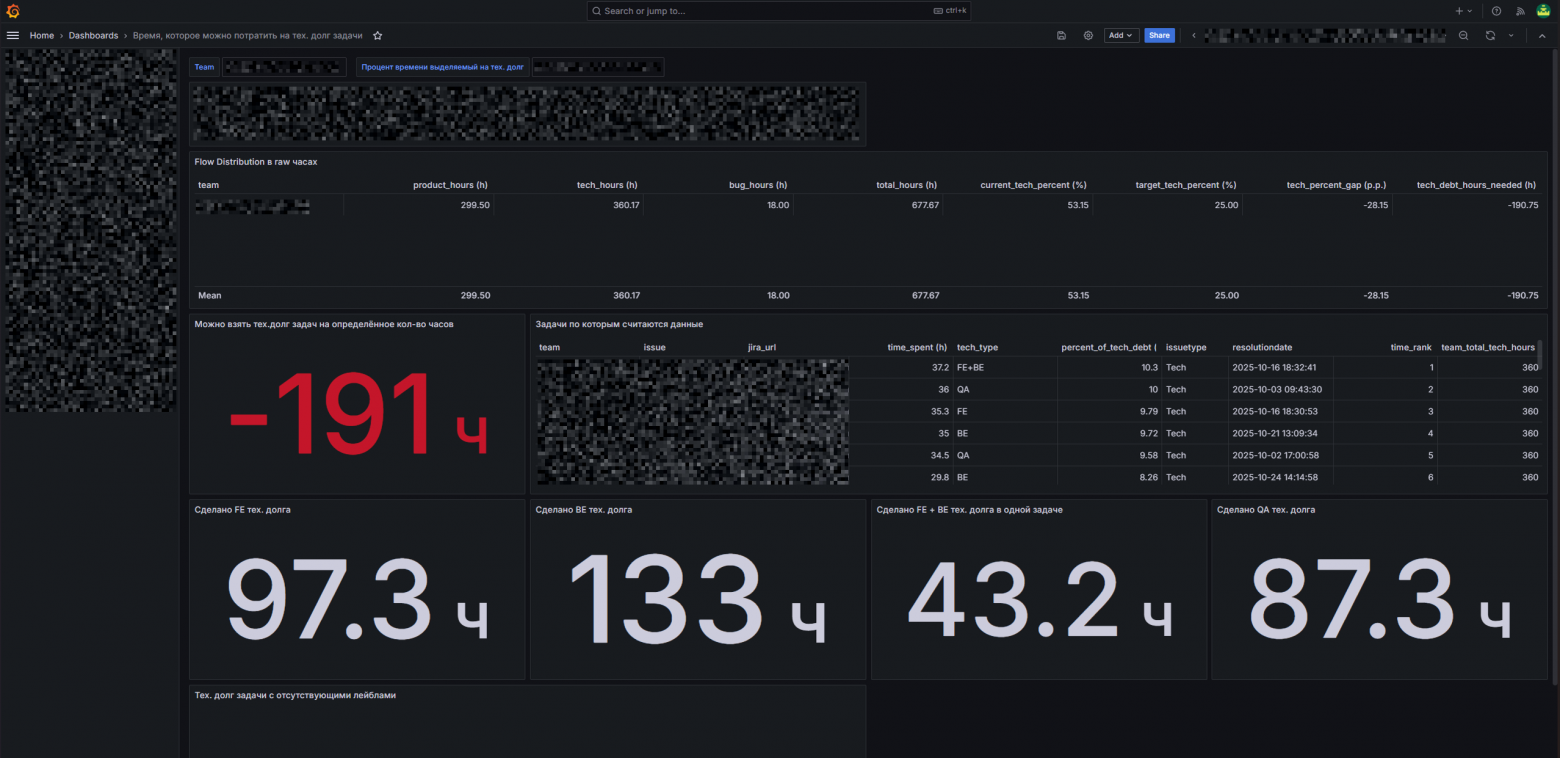Open the news feed icon
1560x758 pixels.
1520,11
